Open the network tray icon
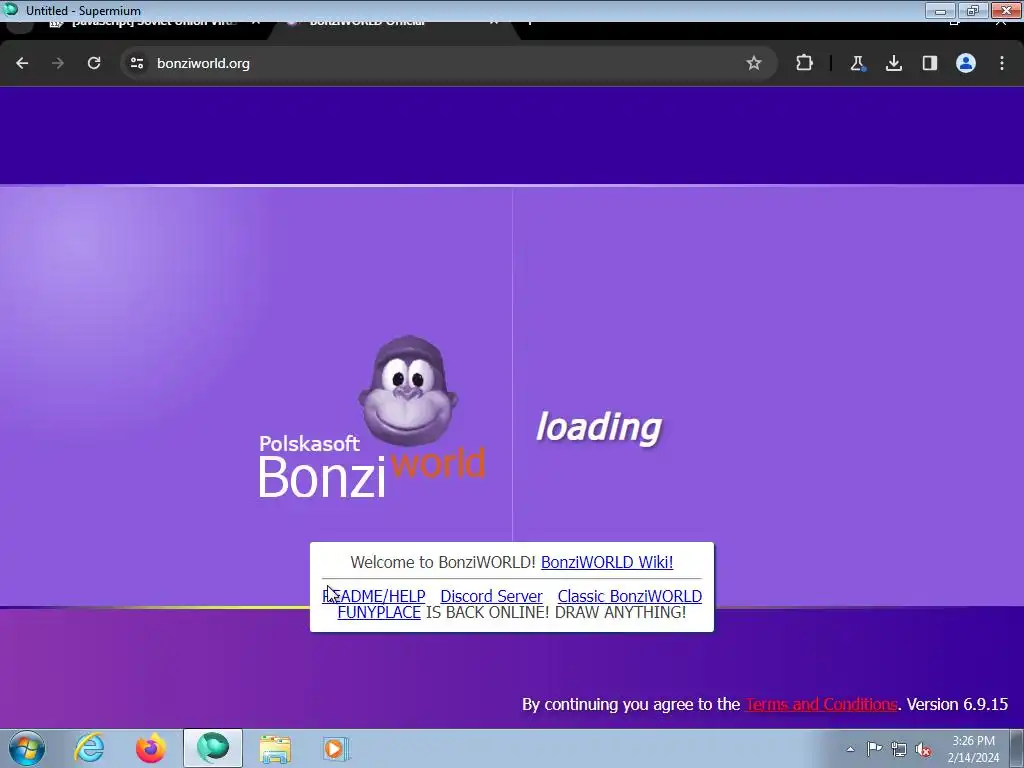1024x768 pixels. click(x=899, y=749)
